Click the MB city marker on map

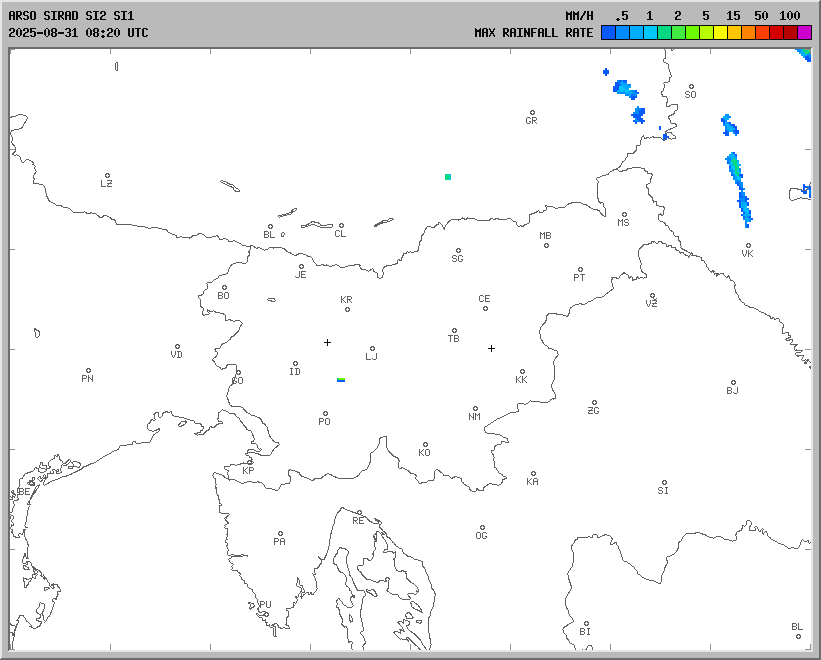(546, 245)
